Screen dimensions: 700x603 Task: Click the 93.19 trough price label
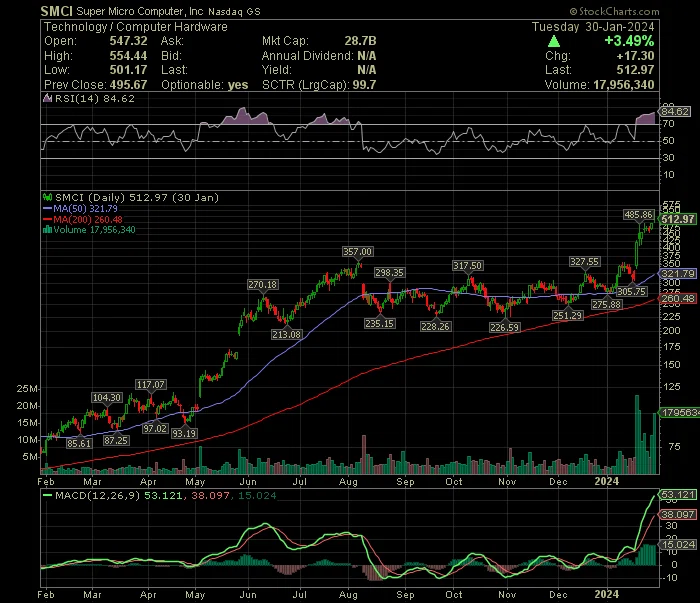pyautogui.click(x=184, y=433)
